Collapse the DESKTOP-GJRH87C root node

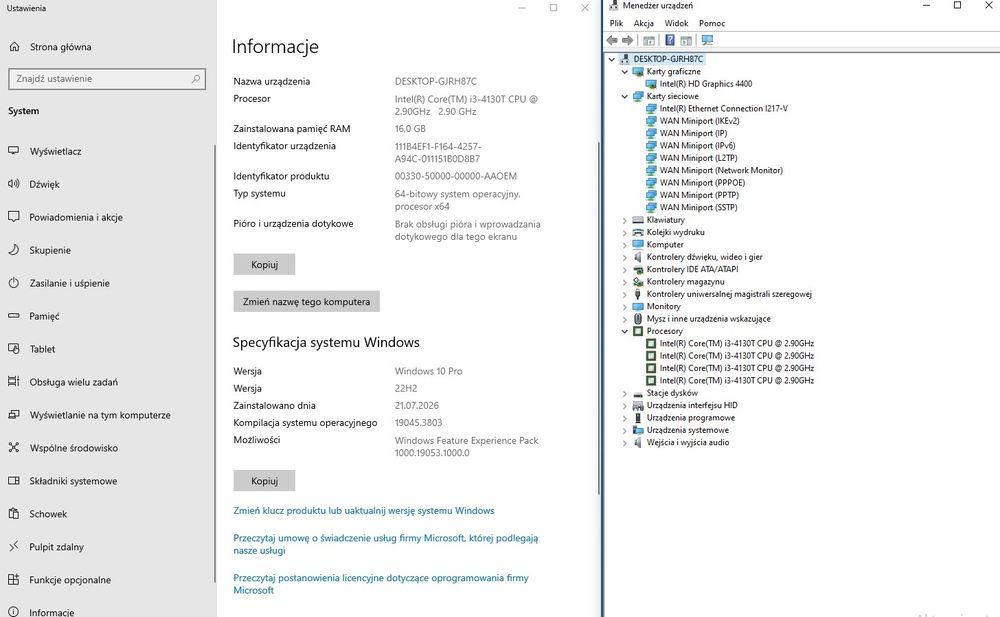612,59
